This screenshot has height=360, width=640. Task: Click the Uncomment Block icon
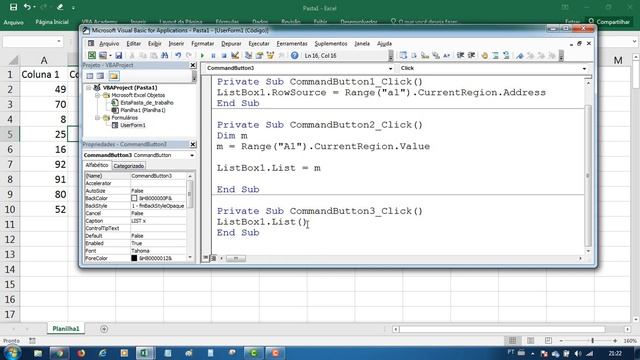pyautogui.click(x=506, y=56)
